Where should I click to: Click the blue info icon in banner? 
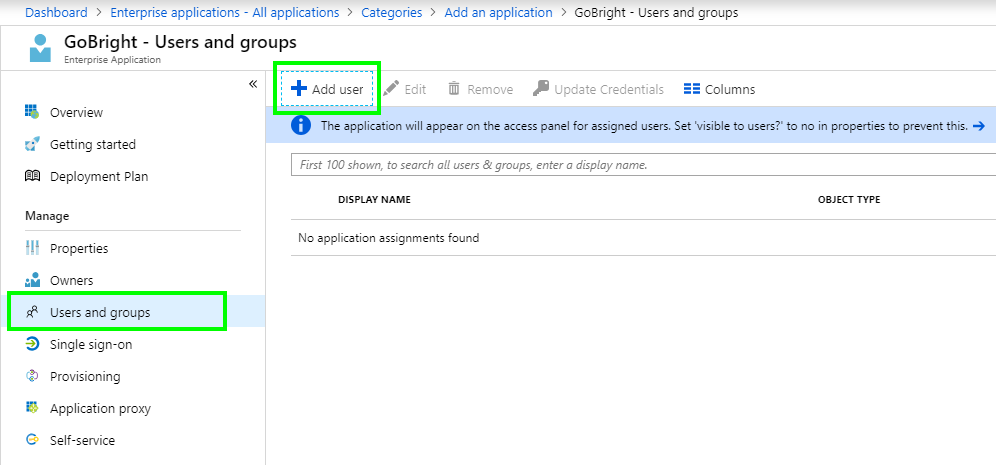point(300,126)
